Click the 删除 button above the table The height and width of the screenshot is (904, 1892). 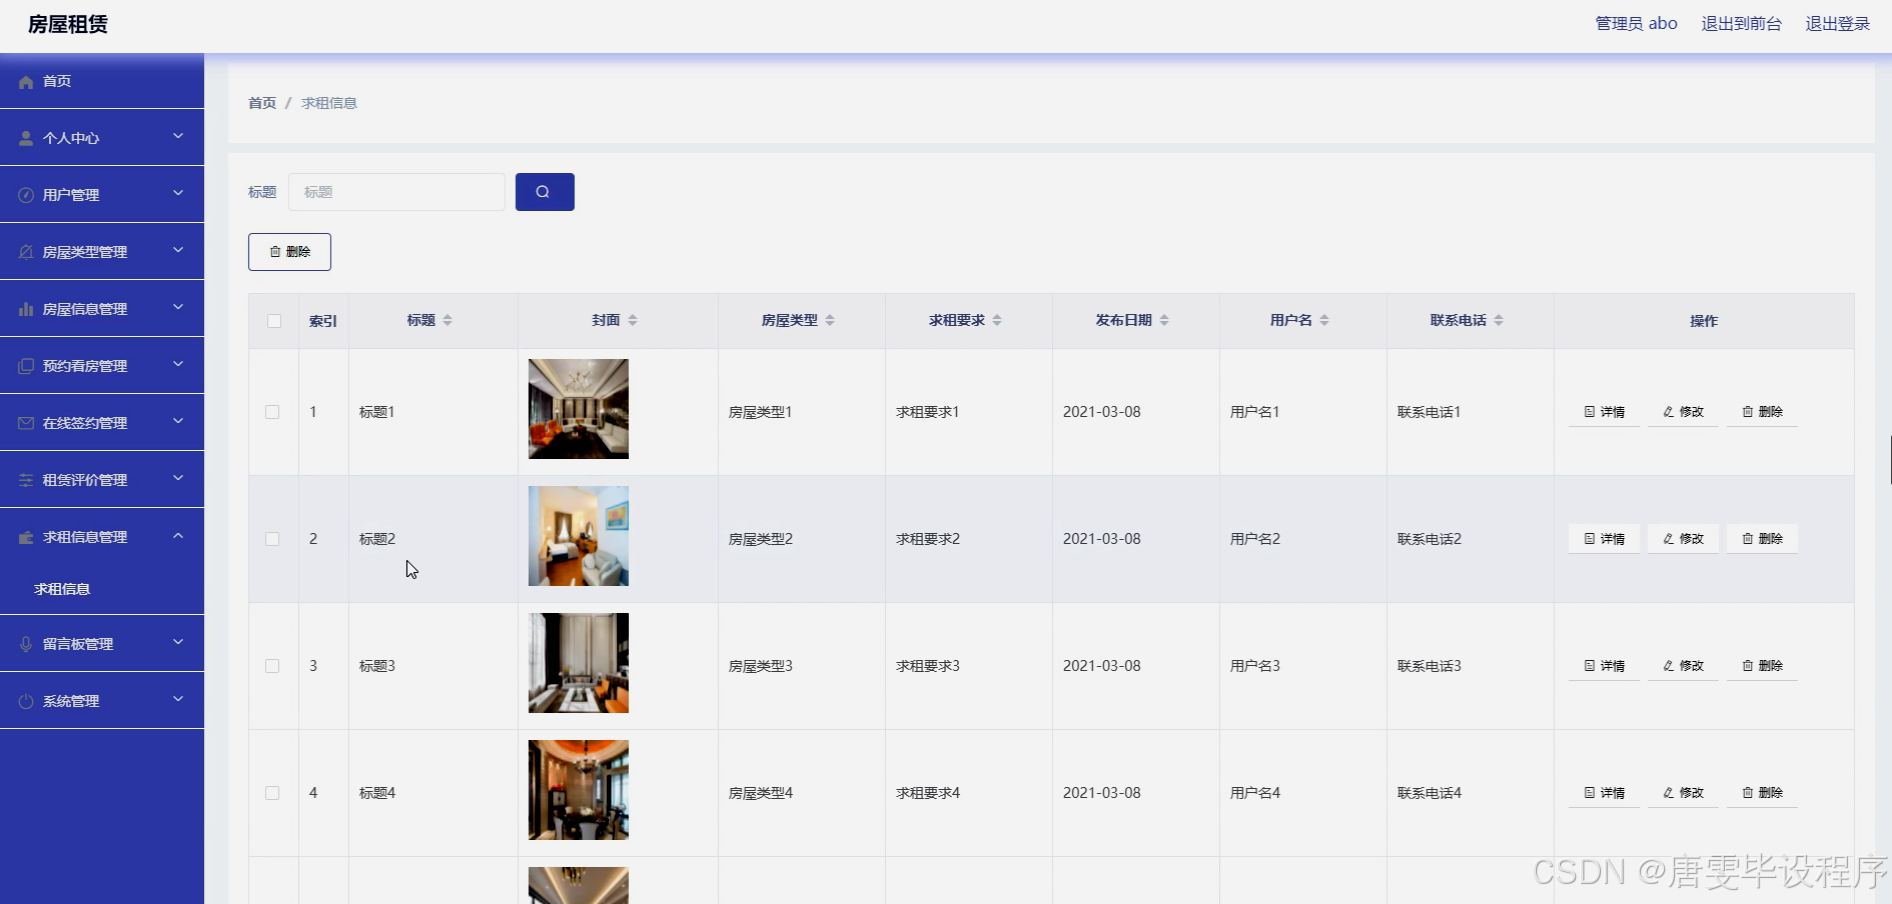(290, 252)
